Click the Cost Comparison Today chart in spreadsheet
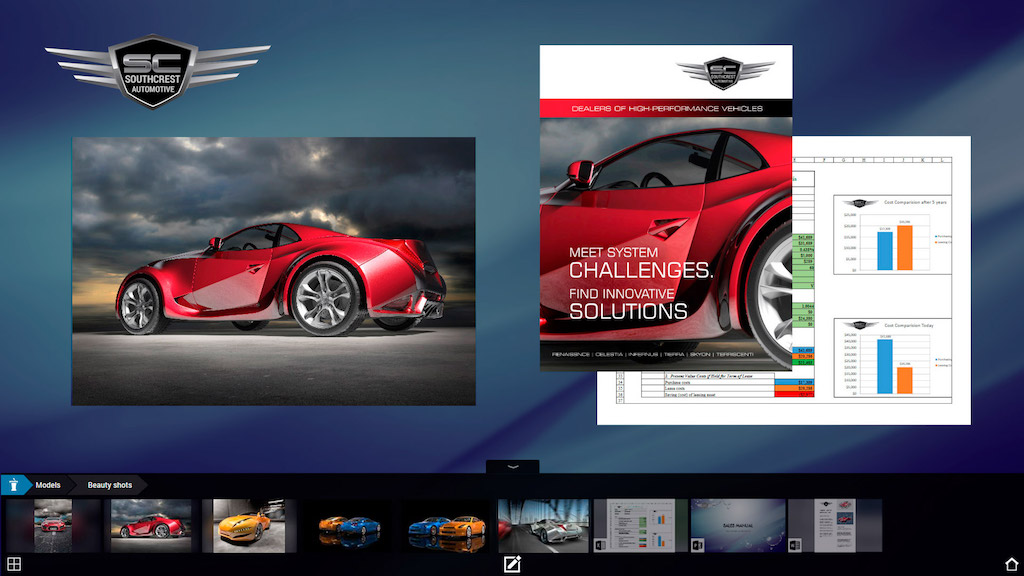 895,358
